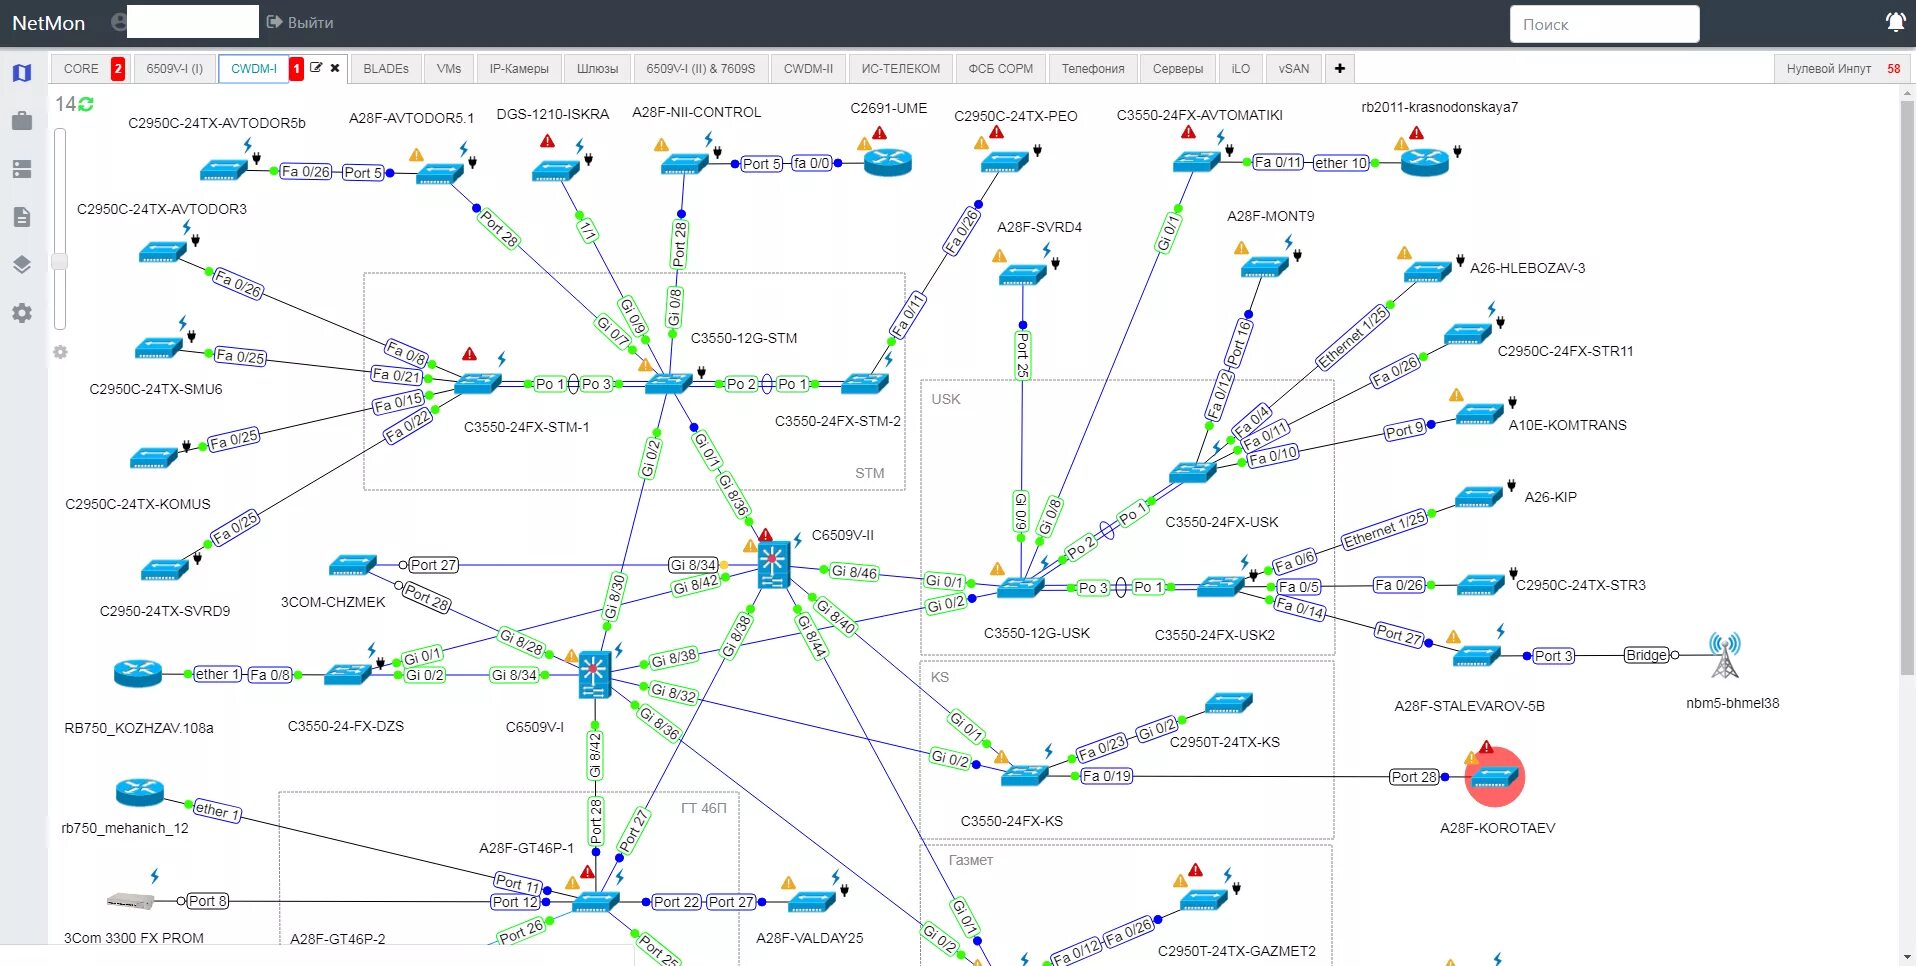Open the Шлюзы tab
Image resolution: width=1917 pixels, height=966 pixels.
tap(597, 68)
